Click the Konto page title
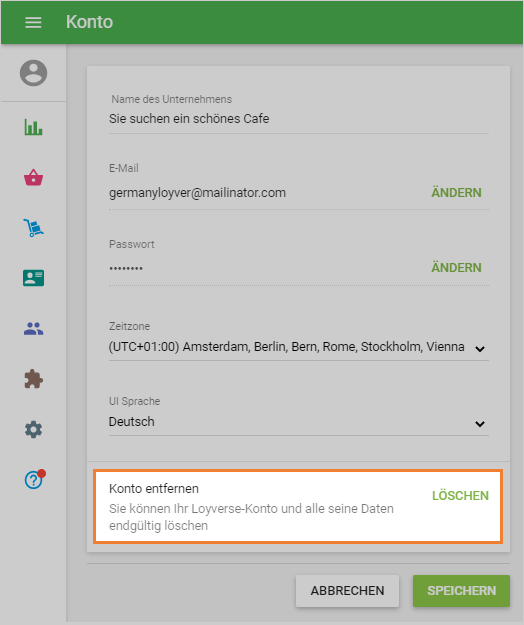Image resolution: width=524 pixels, height=625 pixels. 90,22
